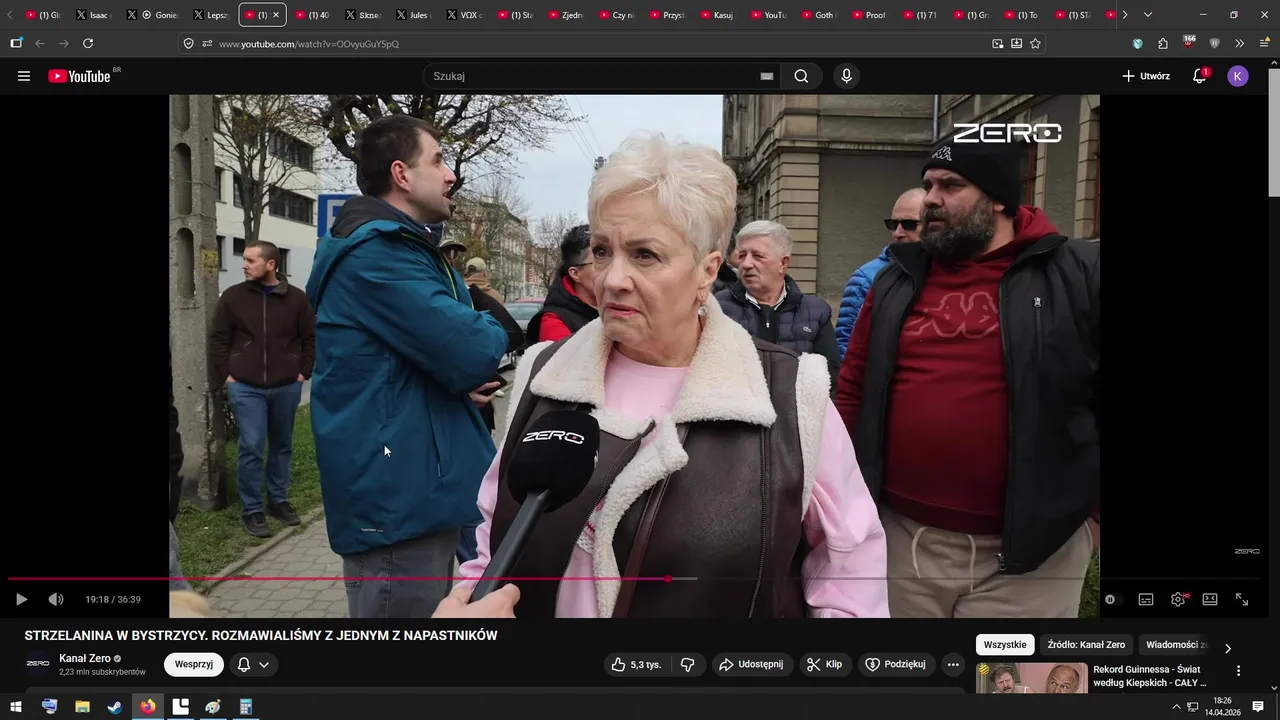Click the browser address bar URL
The image size is (1280, 720).
coord(309,44)
